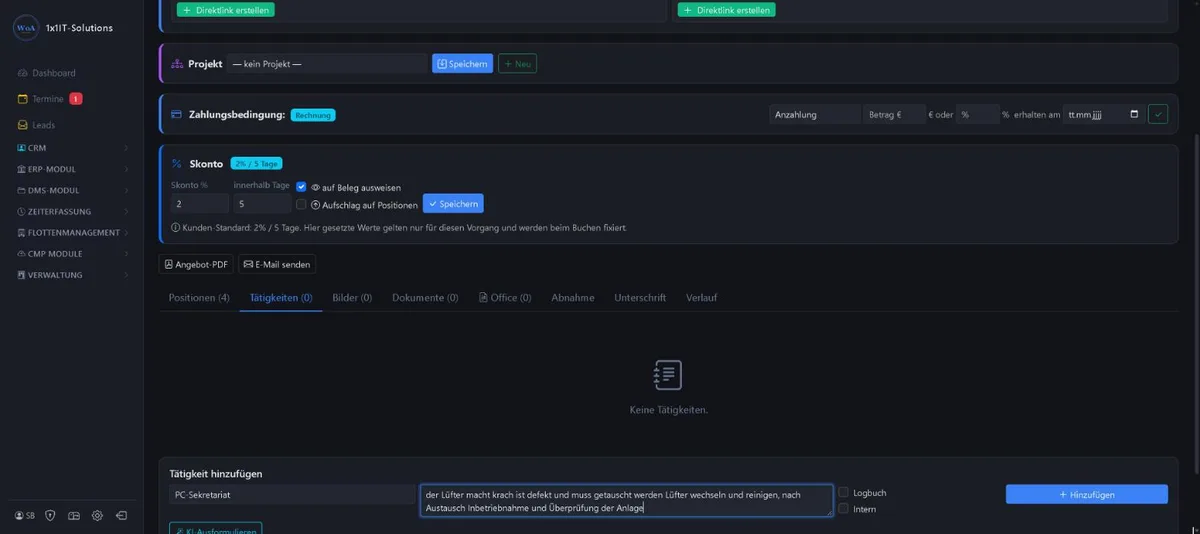The image size is (1200, 534).
Task: Enable the Intern checkbox
Action: (844, 509)
